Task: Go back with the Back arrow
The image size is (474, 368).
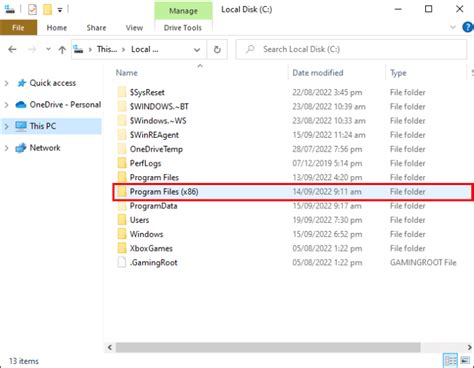Action: click(12, 50)
